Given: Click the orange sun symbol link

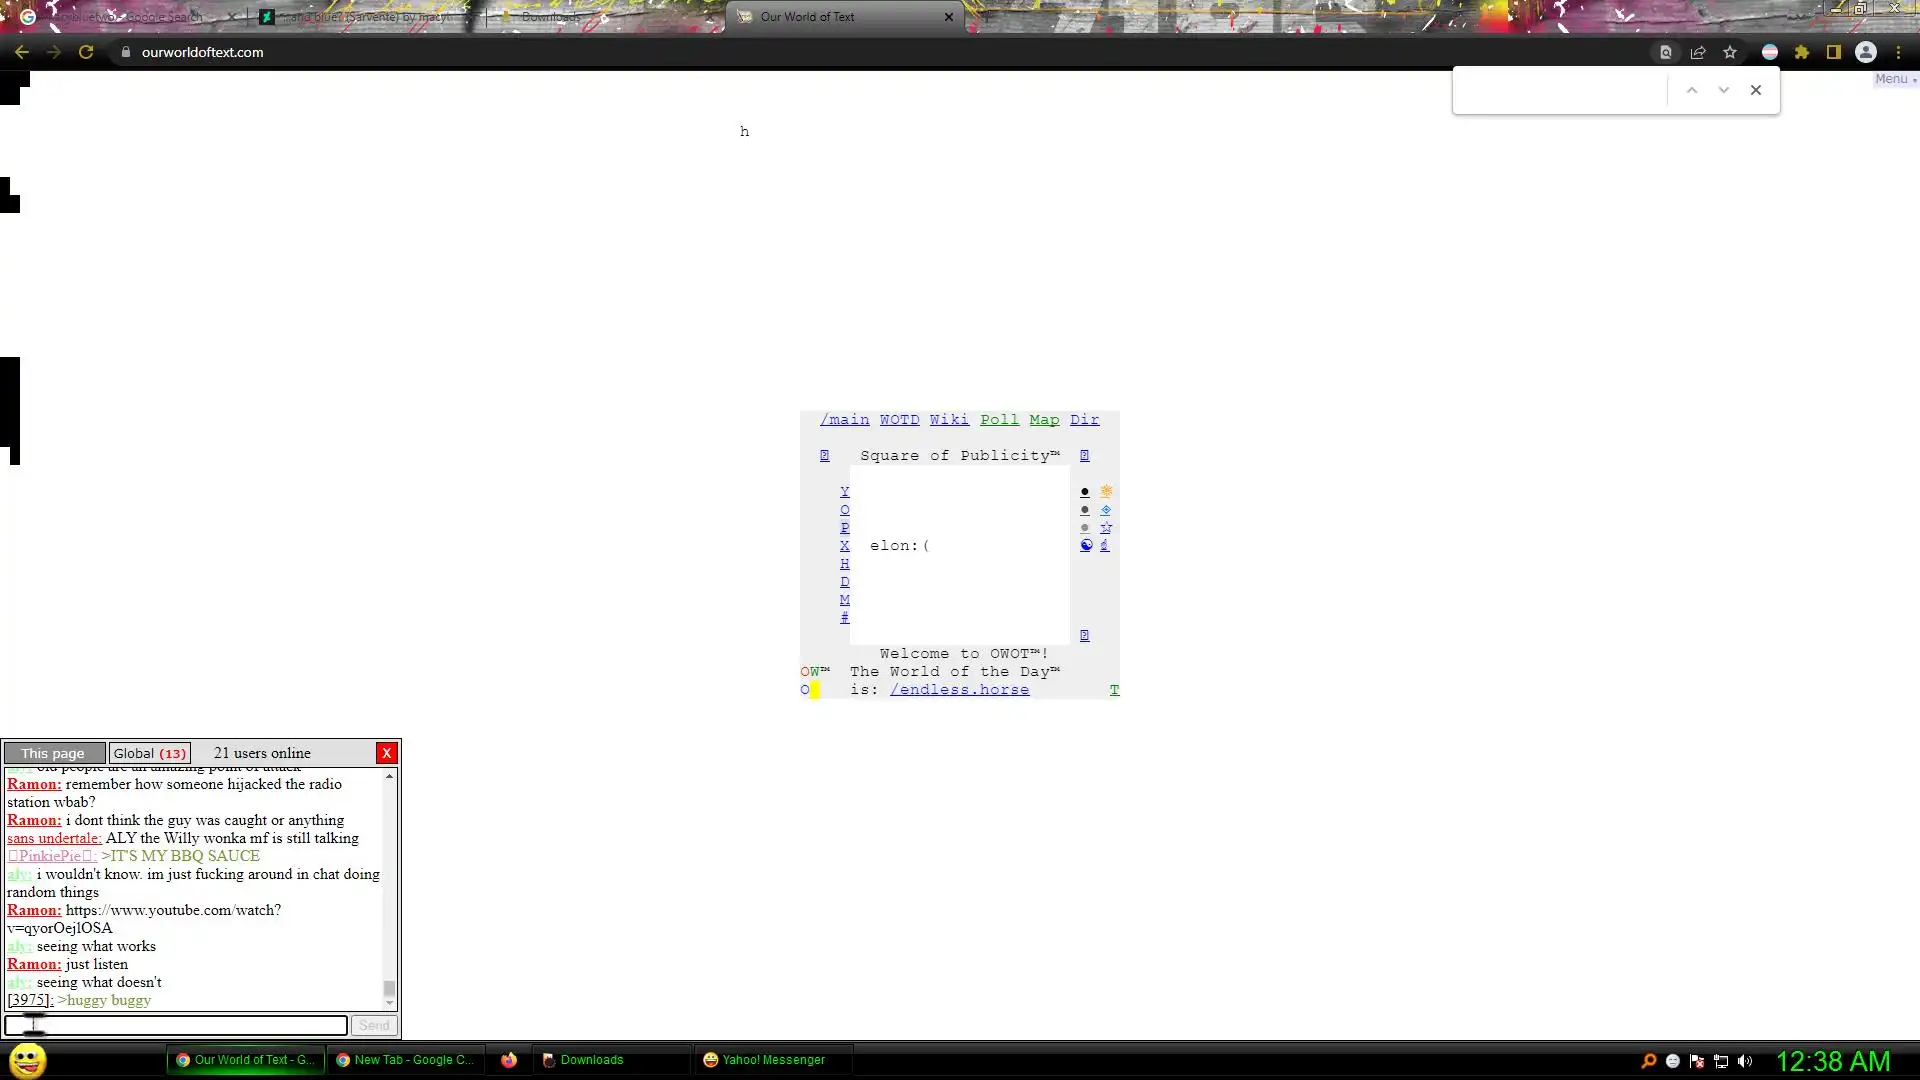Looking at the screenshot, I should (x=1106, y=492).
